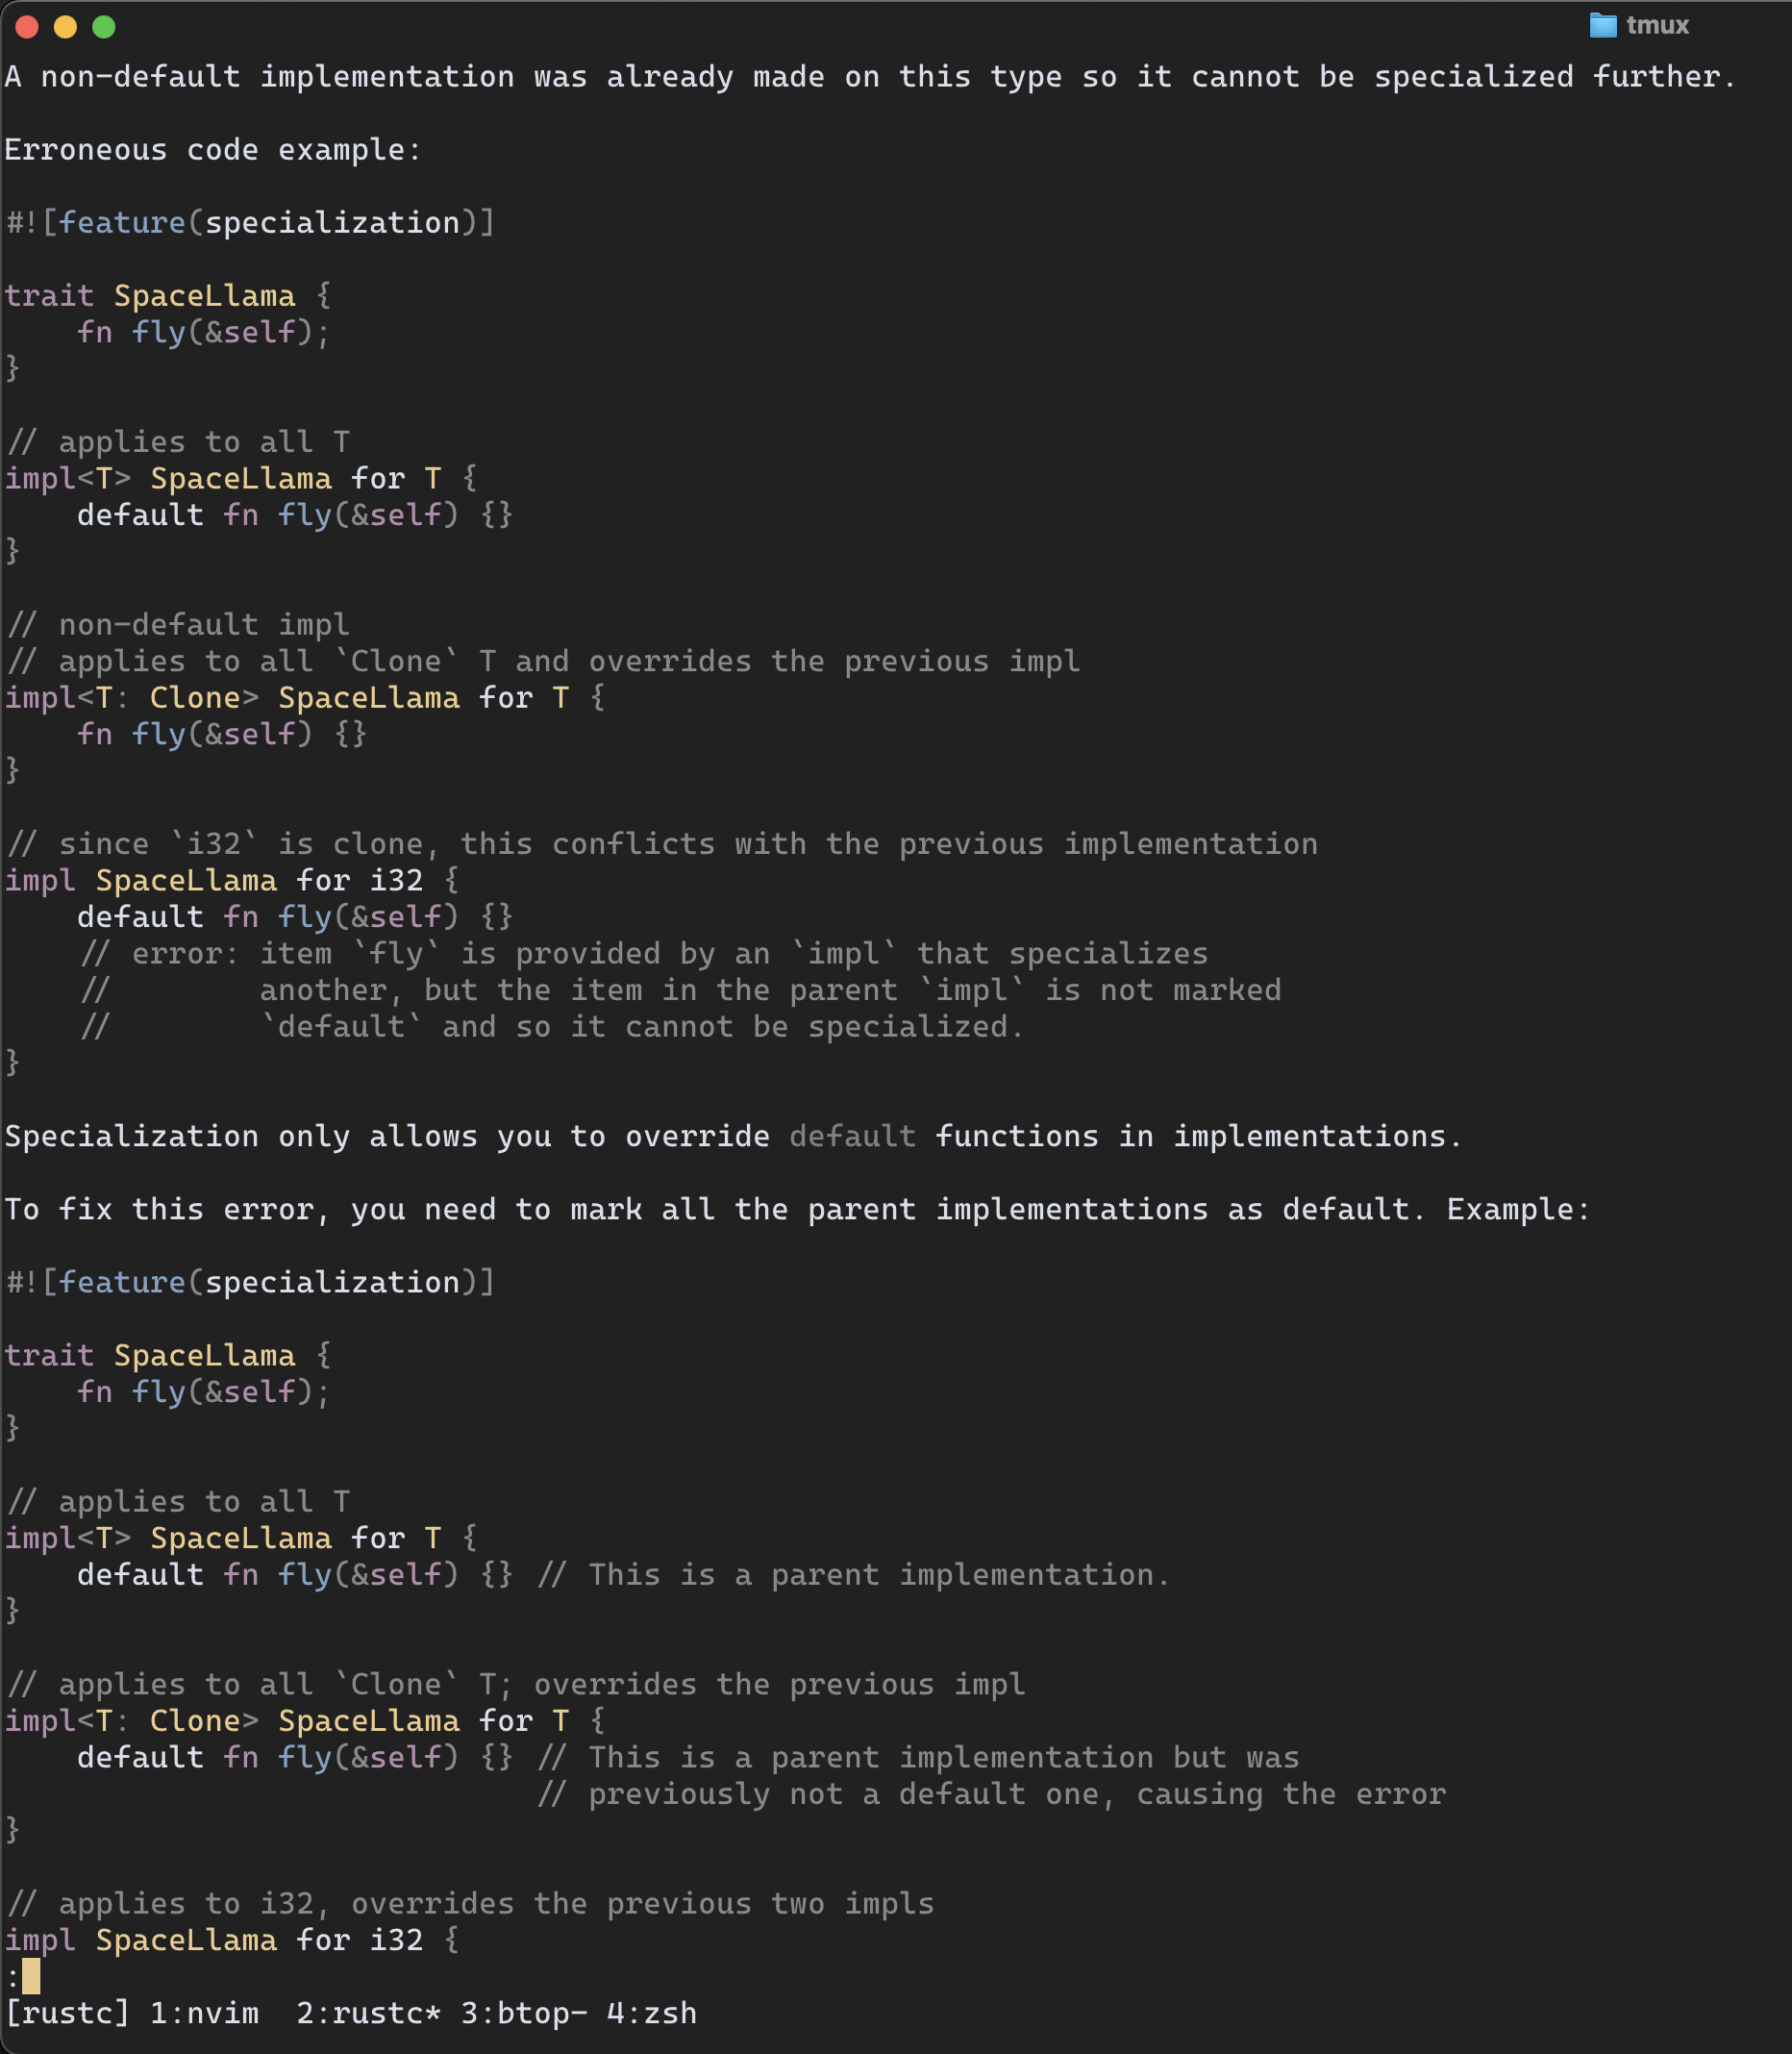Click the "// non-default impl" comment

click(178, 625)
